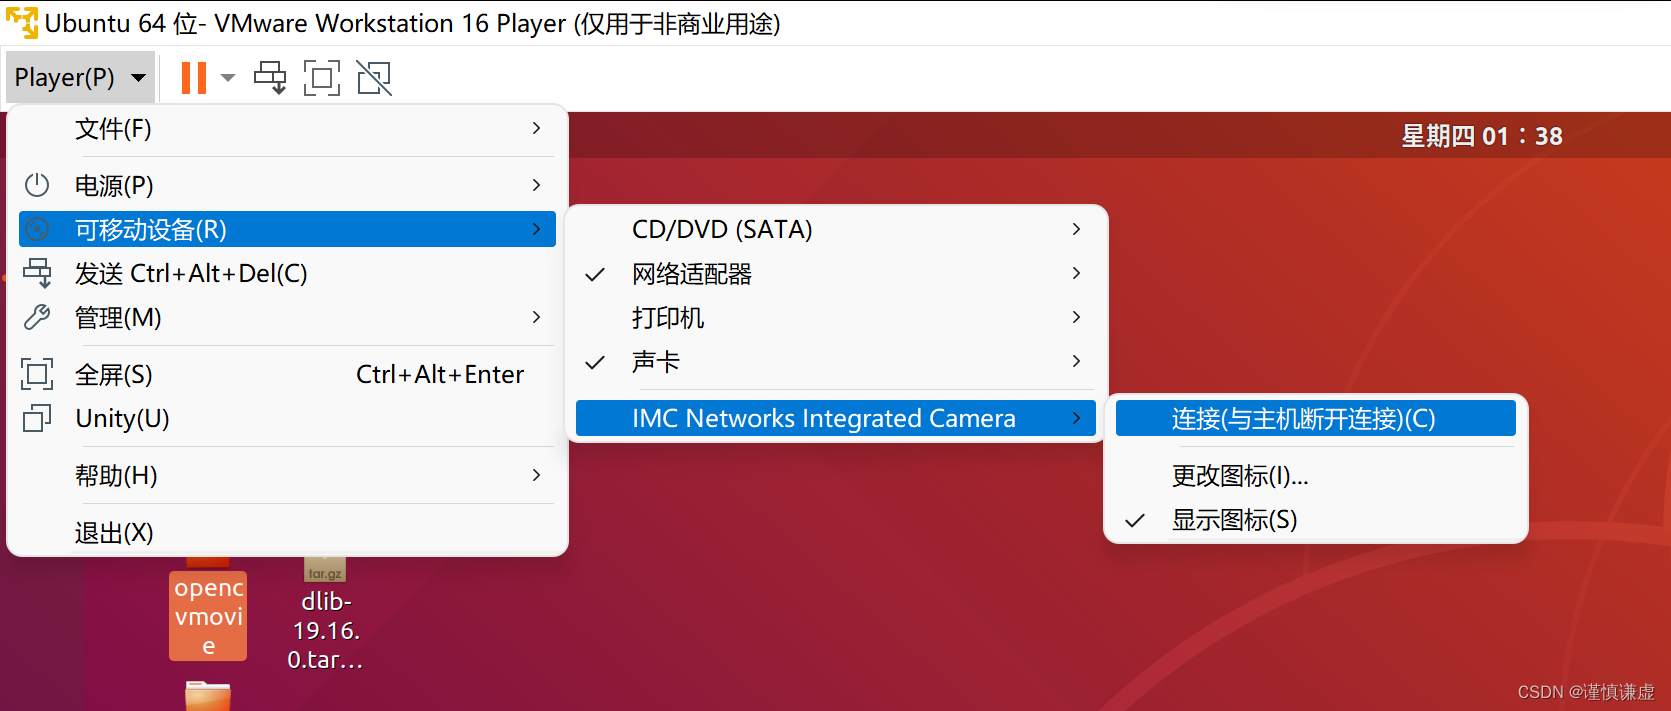Viewport: 1671px width, 711px height.
Task: Click the Unity mode toolbar icon
Action: click(x=374, y=77)
